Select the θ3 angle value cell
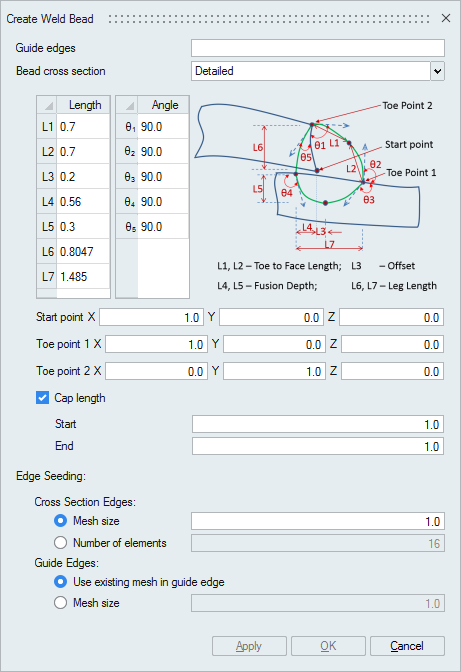 pos(163,177)
